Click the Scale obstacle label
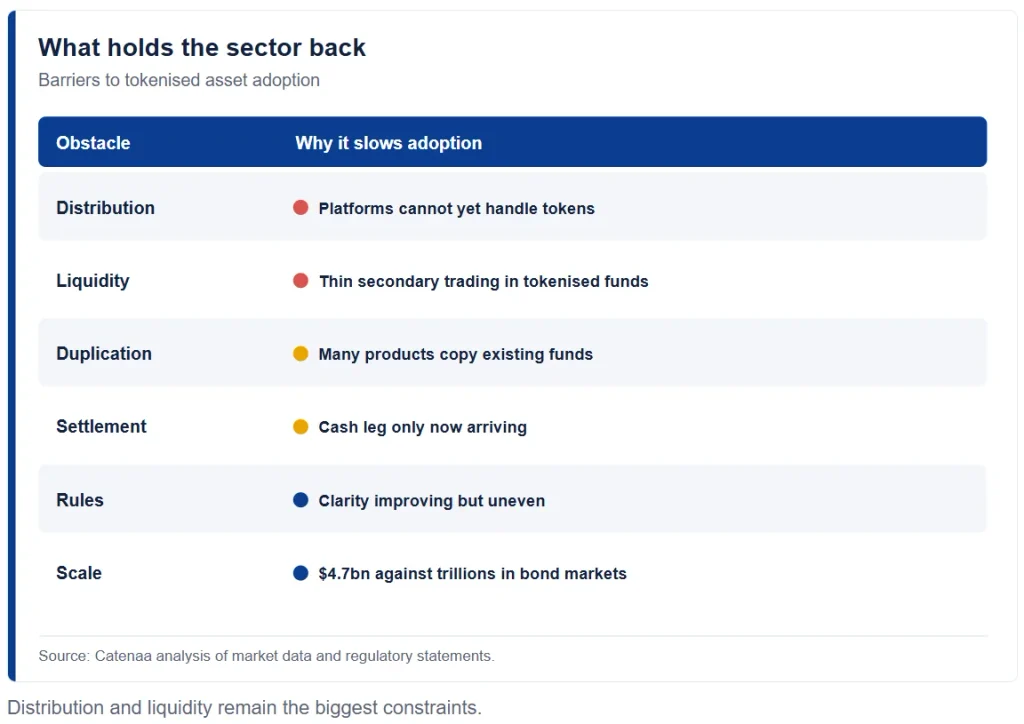Image resolution: width=1024 pixels, height=724 pixels. [x=79, y=573]
